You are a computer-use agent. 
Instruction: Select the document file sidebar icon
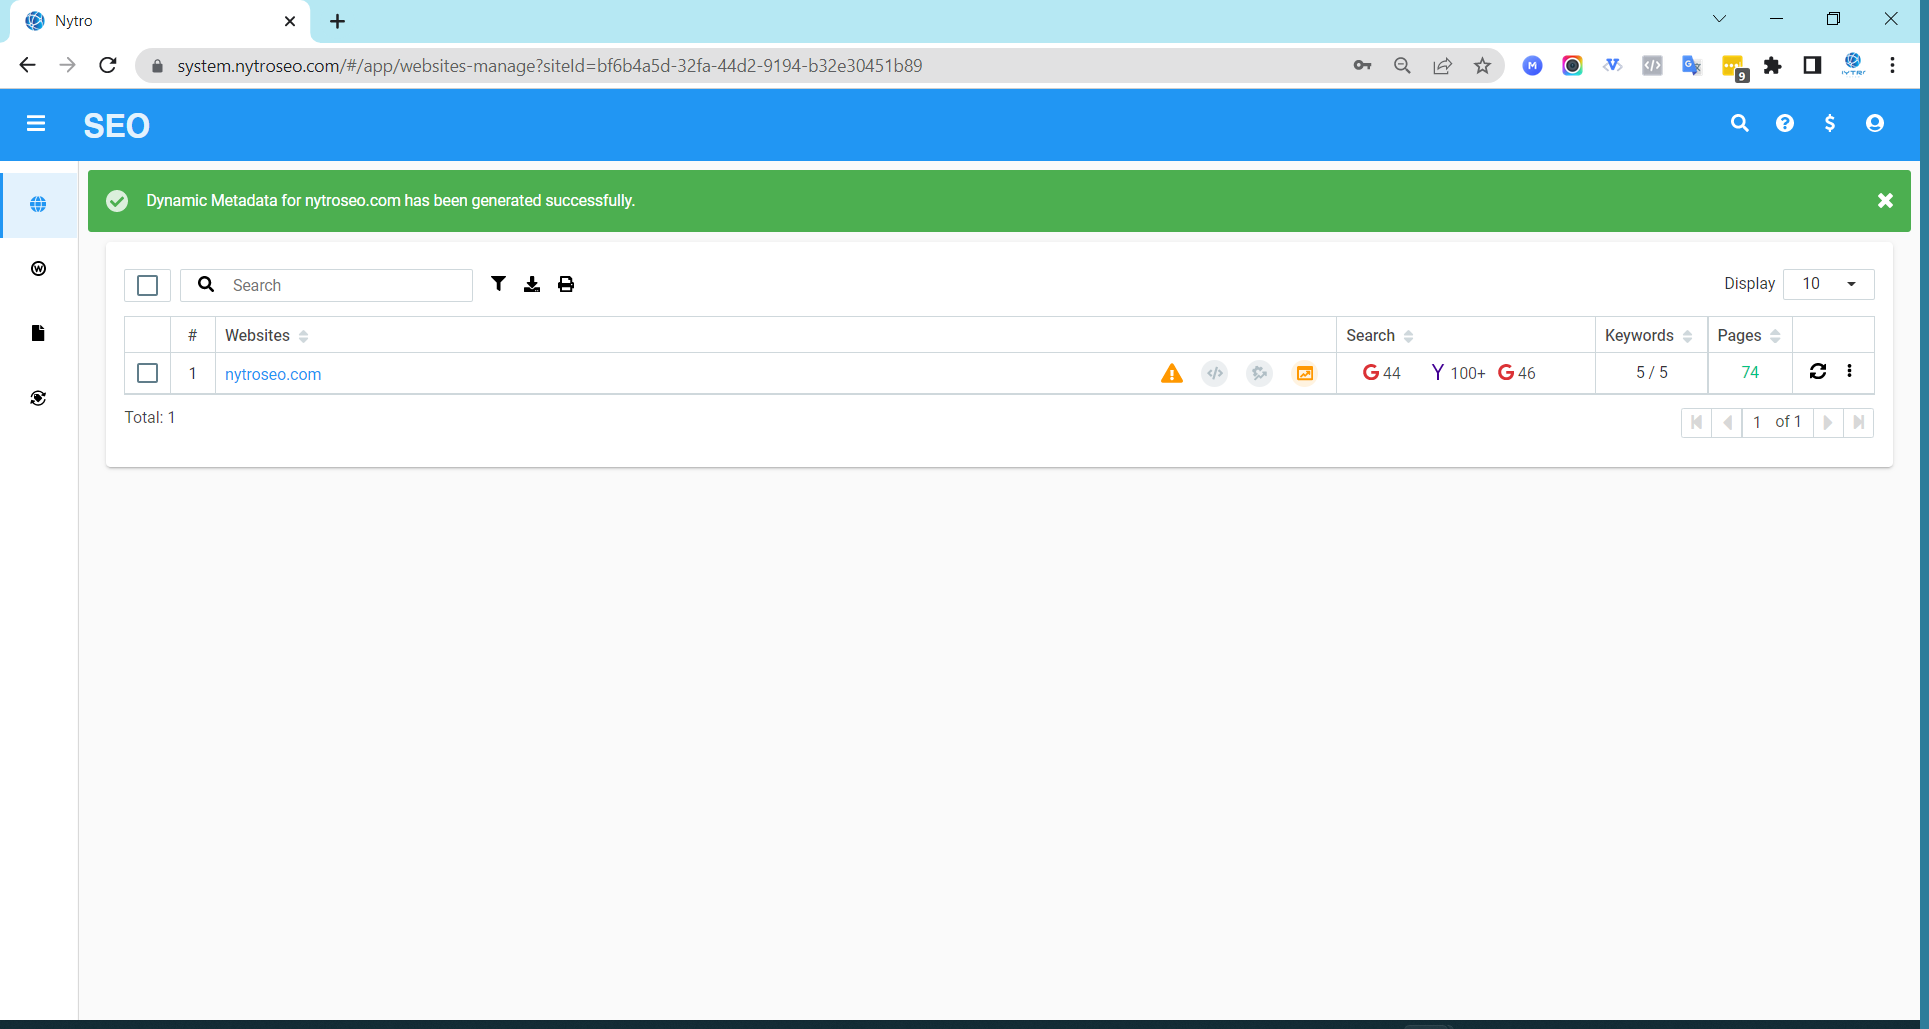pos(38,333)
